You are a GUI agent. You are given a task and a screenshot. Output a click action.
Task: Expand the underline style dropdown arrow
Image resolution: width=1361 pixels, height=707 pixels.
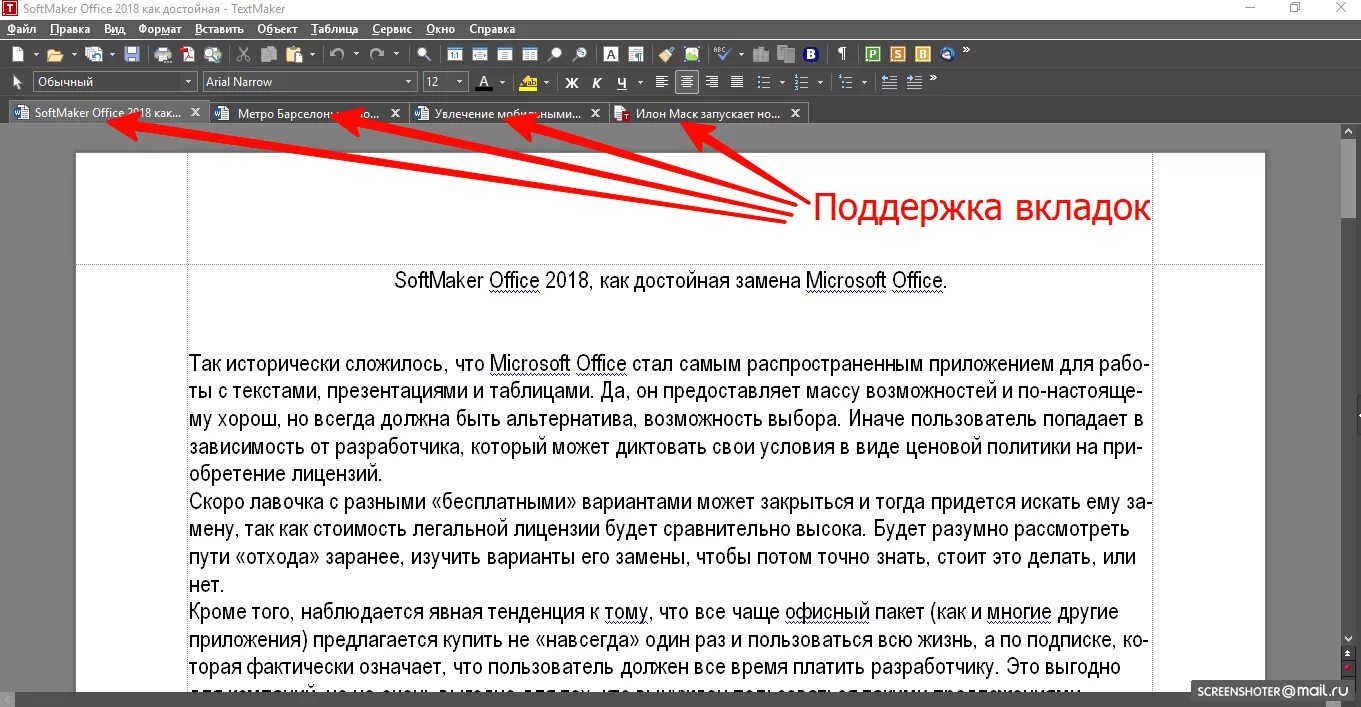640,82
